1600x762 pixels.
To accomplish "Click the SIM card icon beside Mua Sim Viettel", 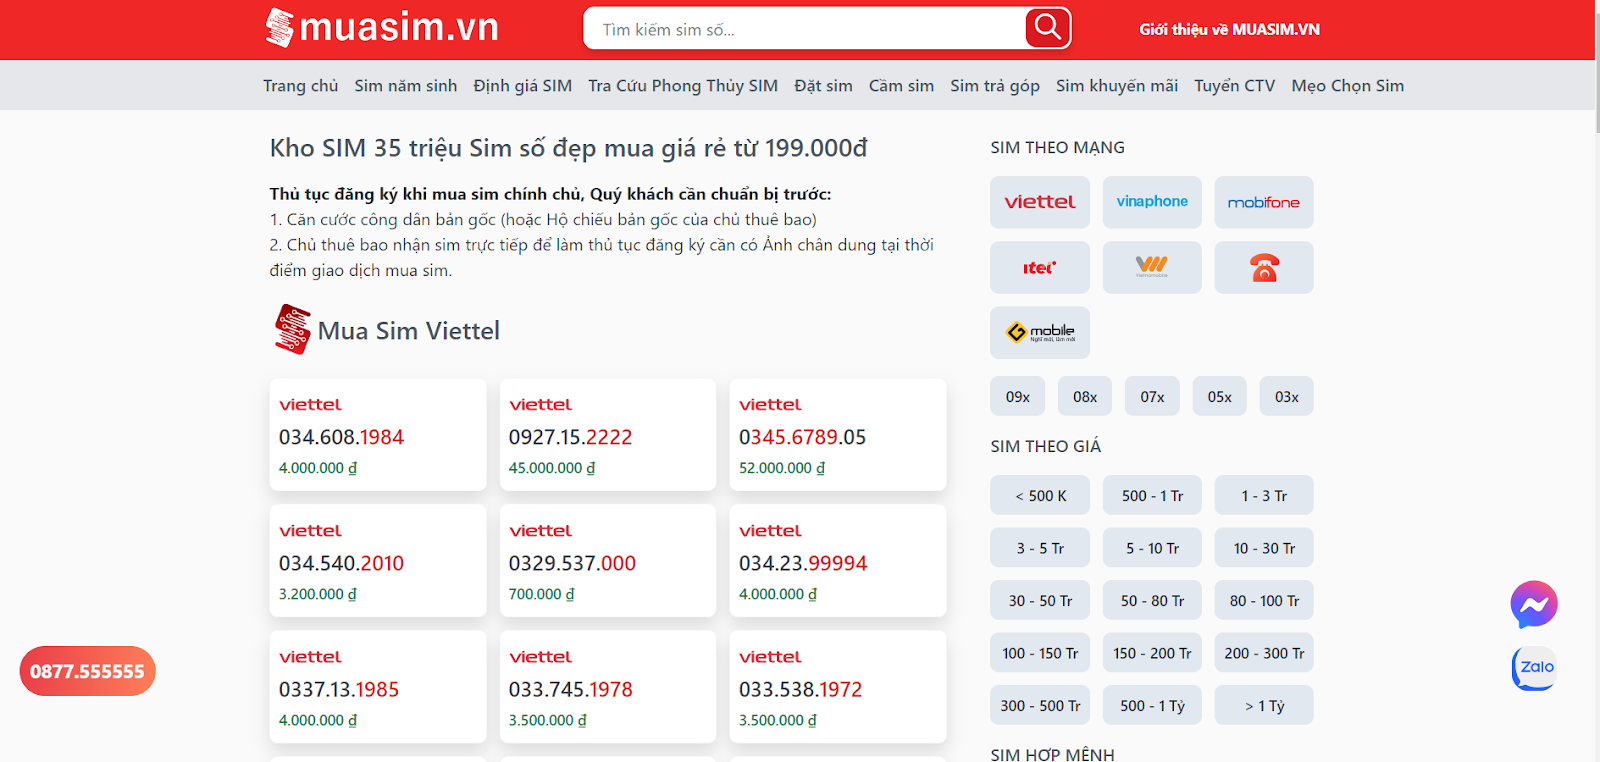I will (292, 330).
